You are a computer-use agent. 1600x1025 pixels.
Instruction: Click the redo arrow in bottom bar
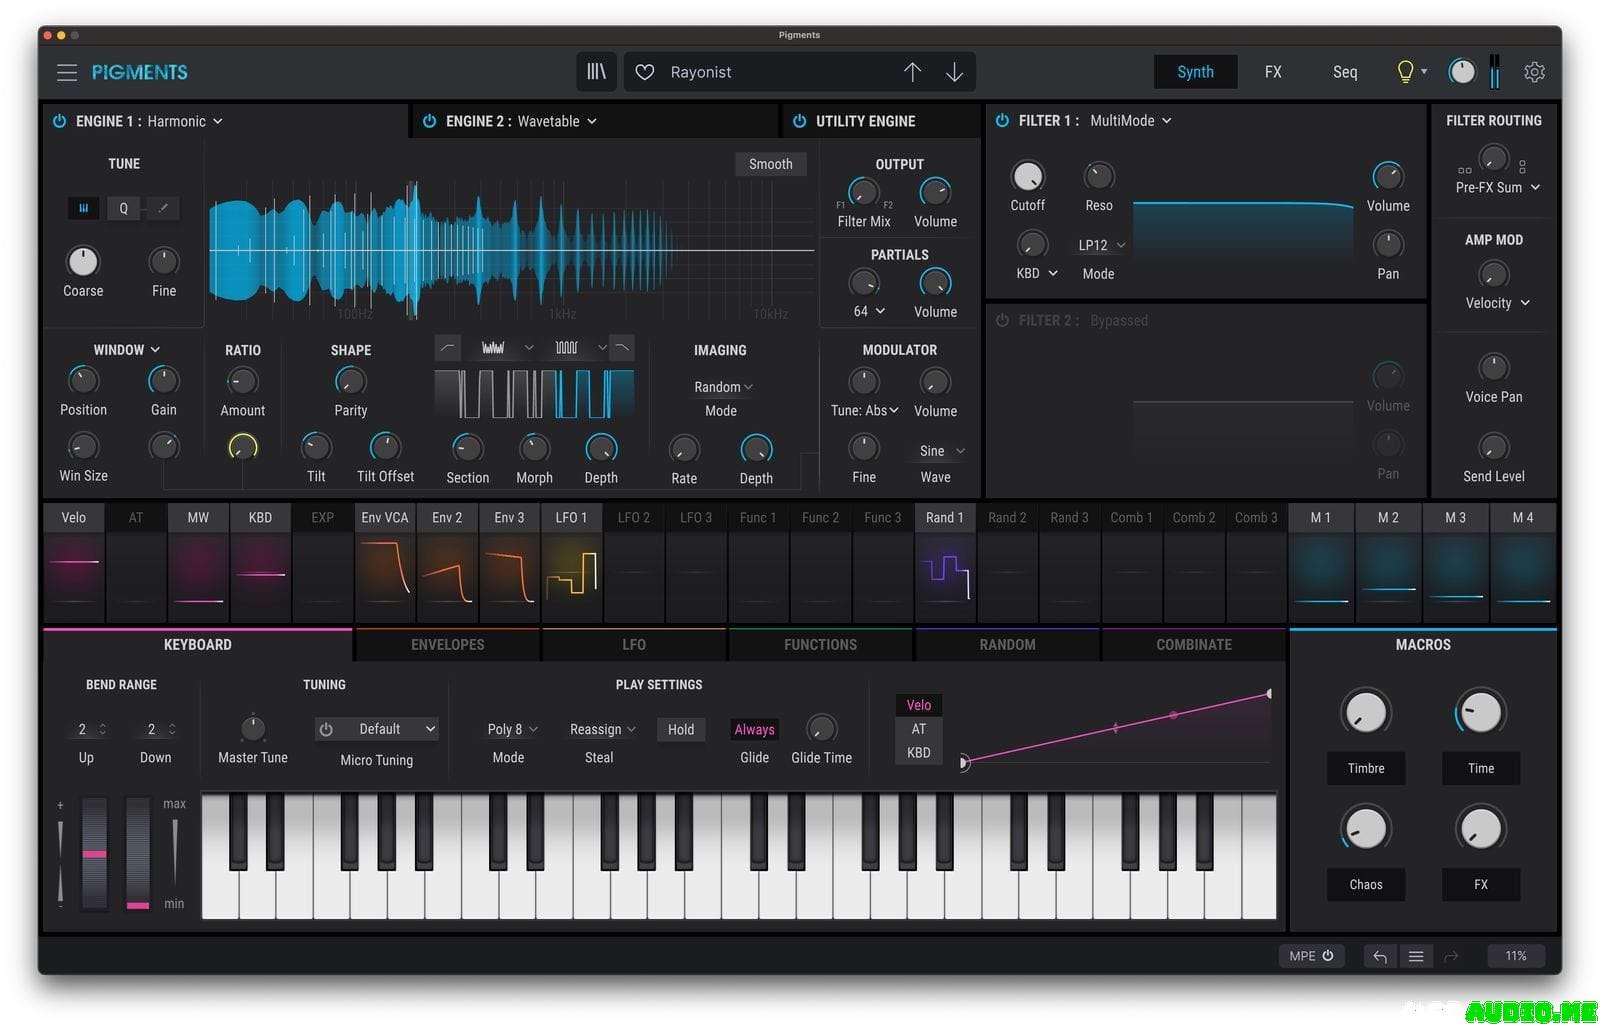pyautogui.click(x=1451, y=956)
